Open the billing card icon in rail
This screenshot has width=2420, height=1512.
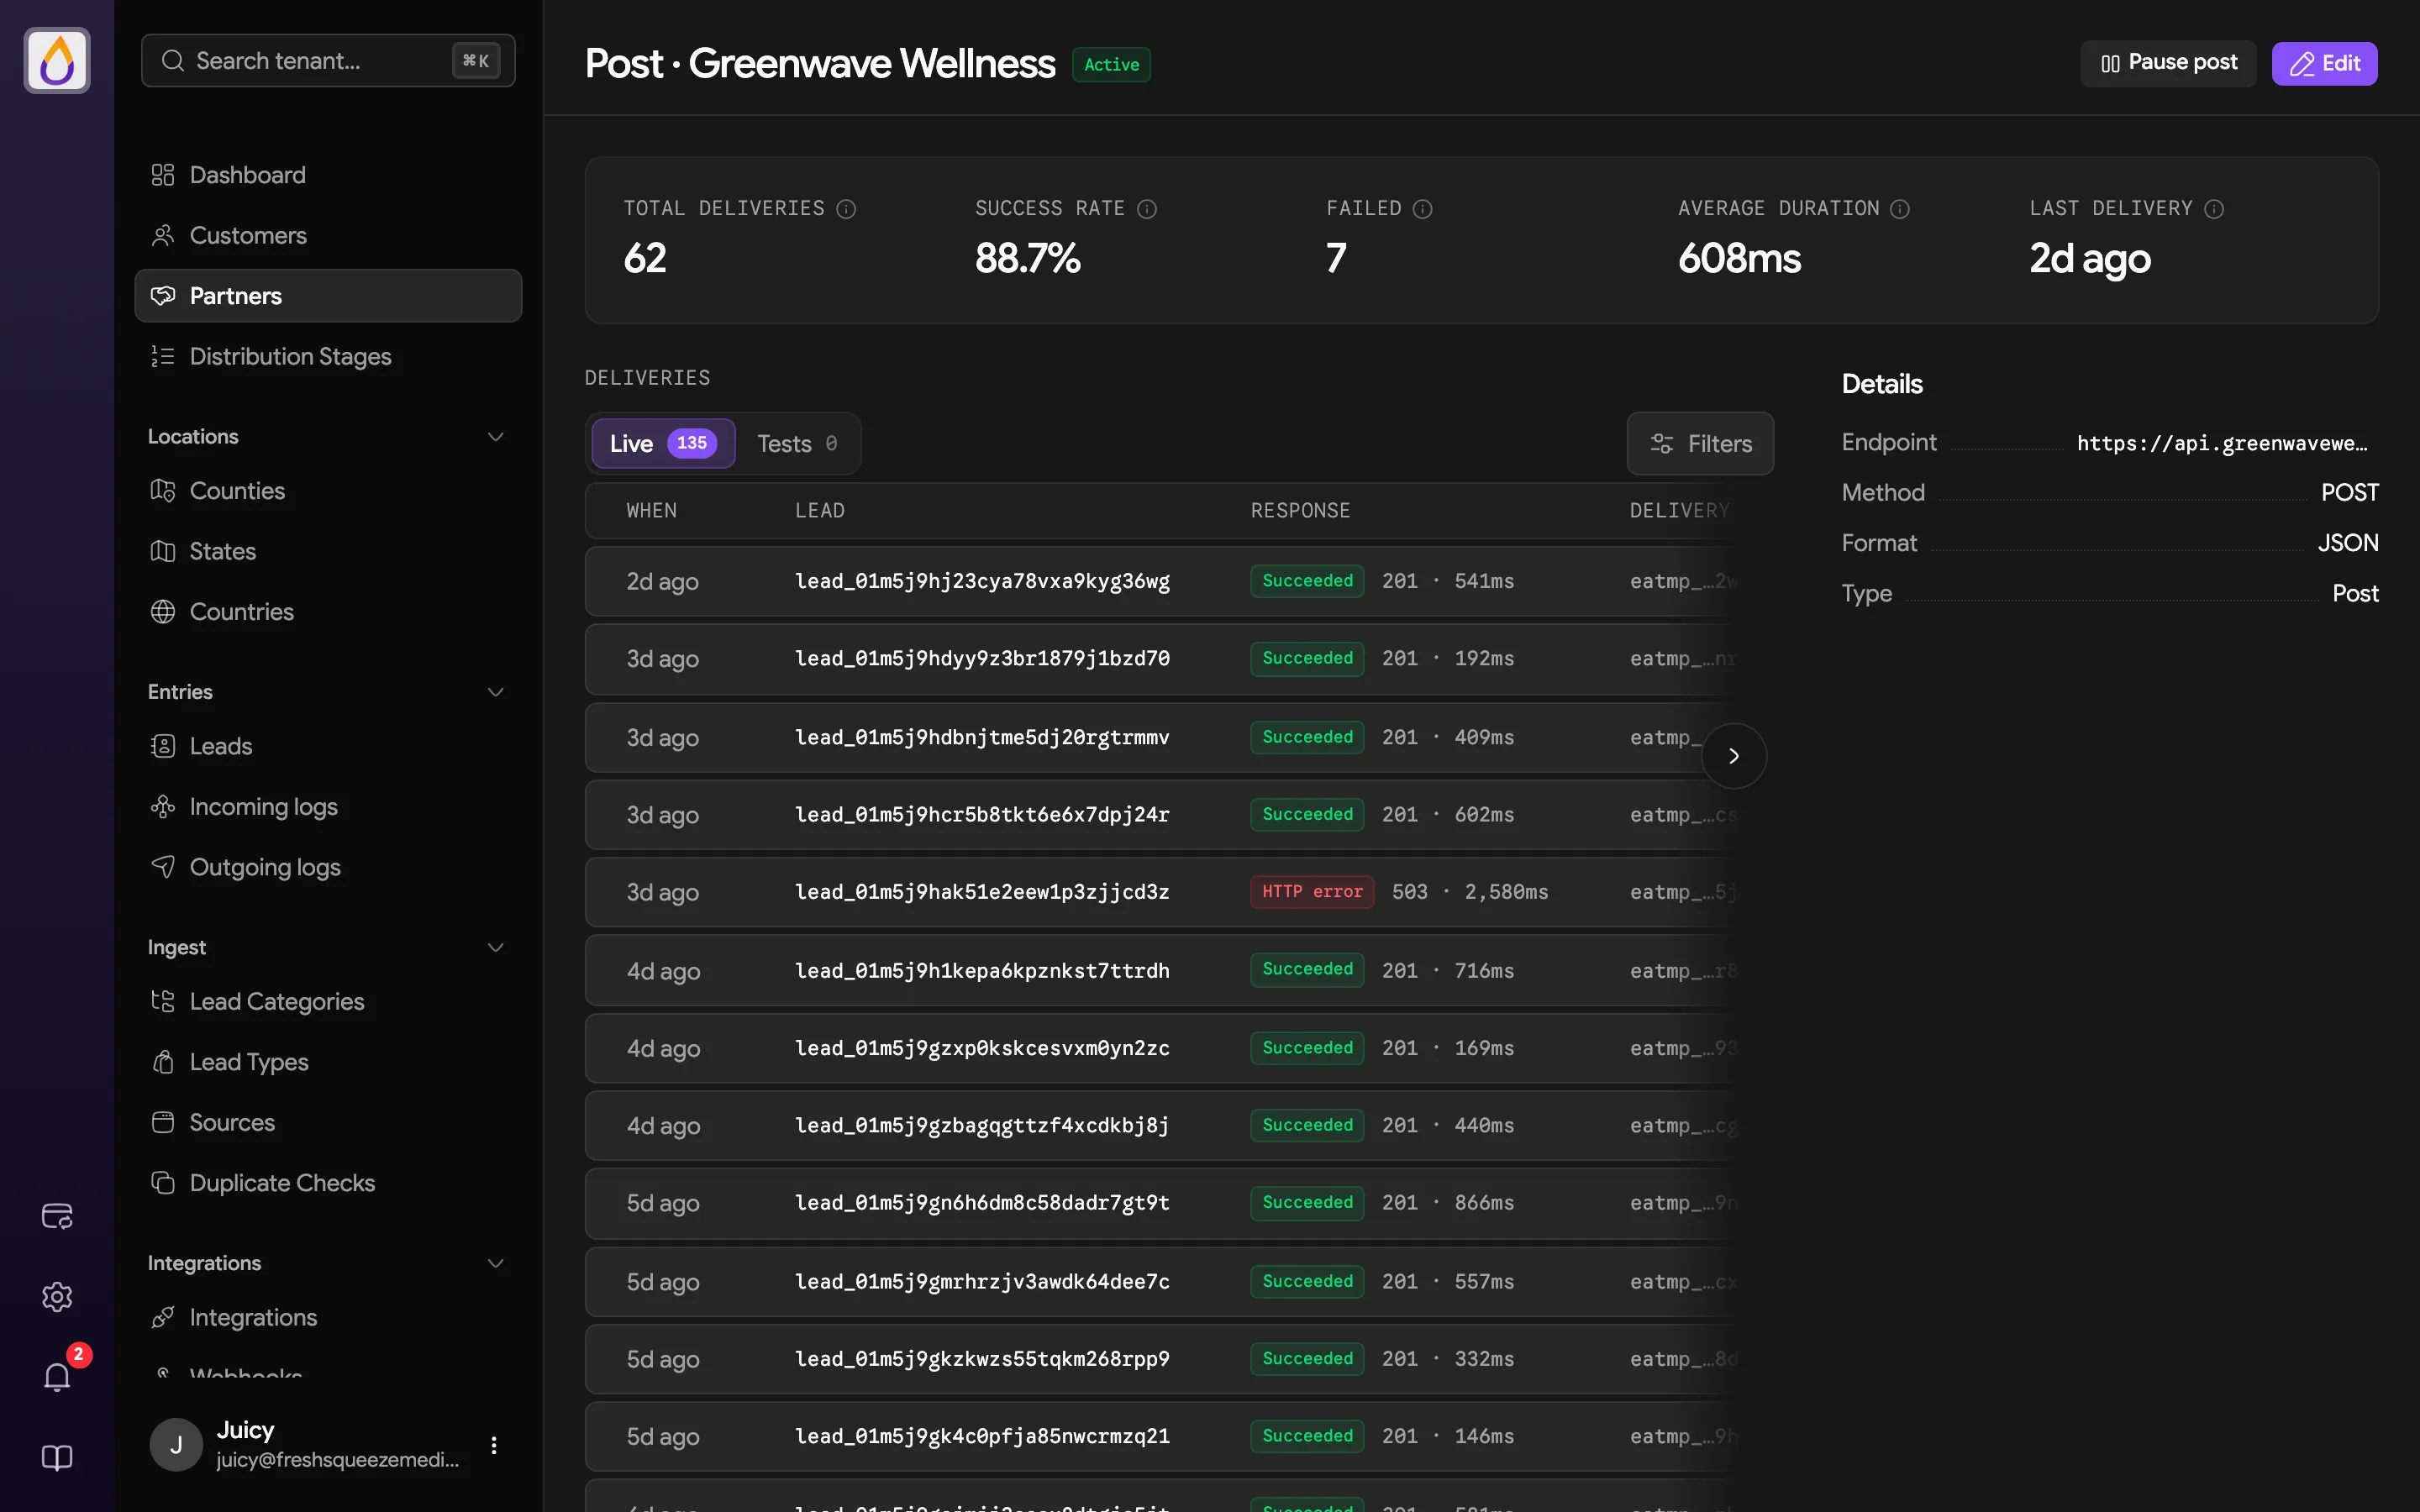[57, 1216]
